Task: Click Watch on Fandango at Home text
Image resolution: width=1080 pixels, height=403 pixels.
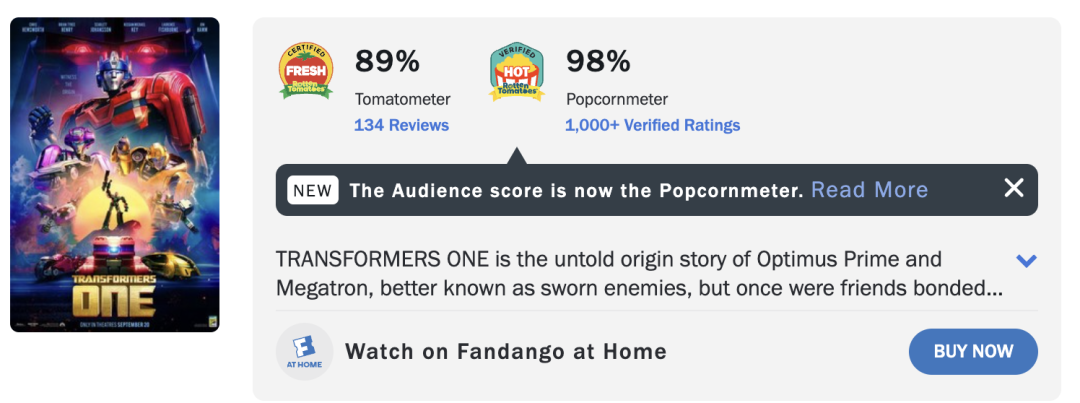Action: (505, 351)
